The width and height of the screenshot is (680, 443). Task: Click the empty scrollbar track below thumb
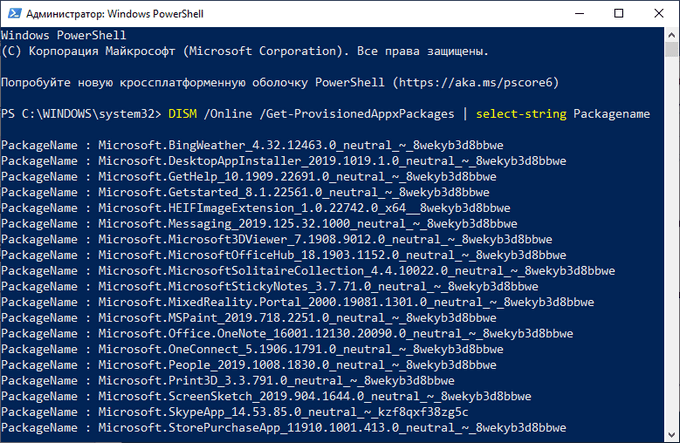pyautogui.click(x=671, y=242)
